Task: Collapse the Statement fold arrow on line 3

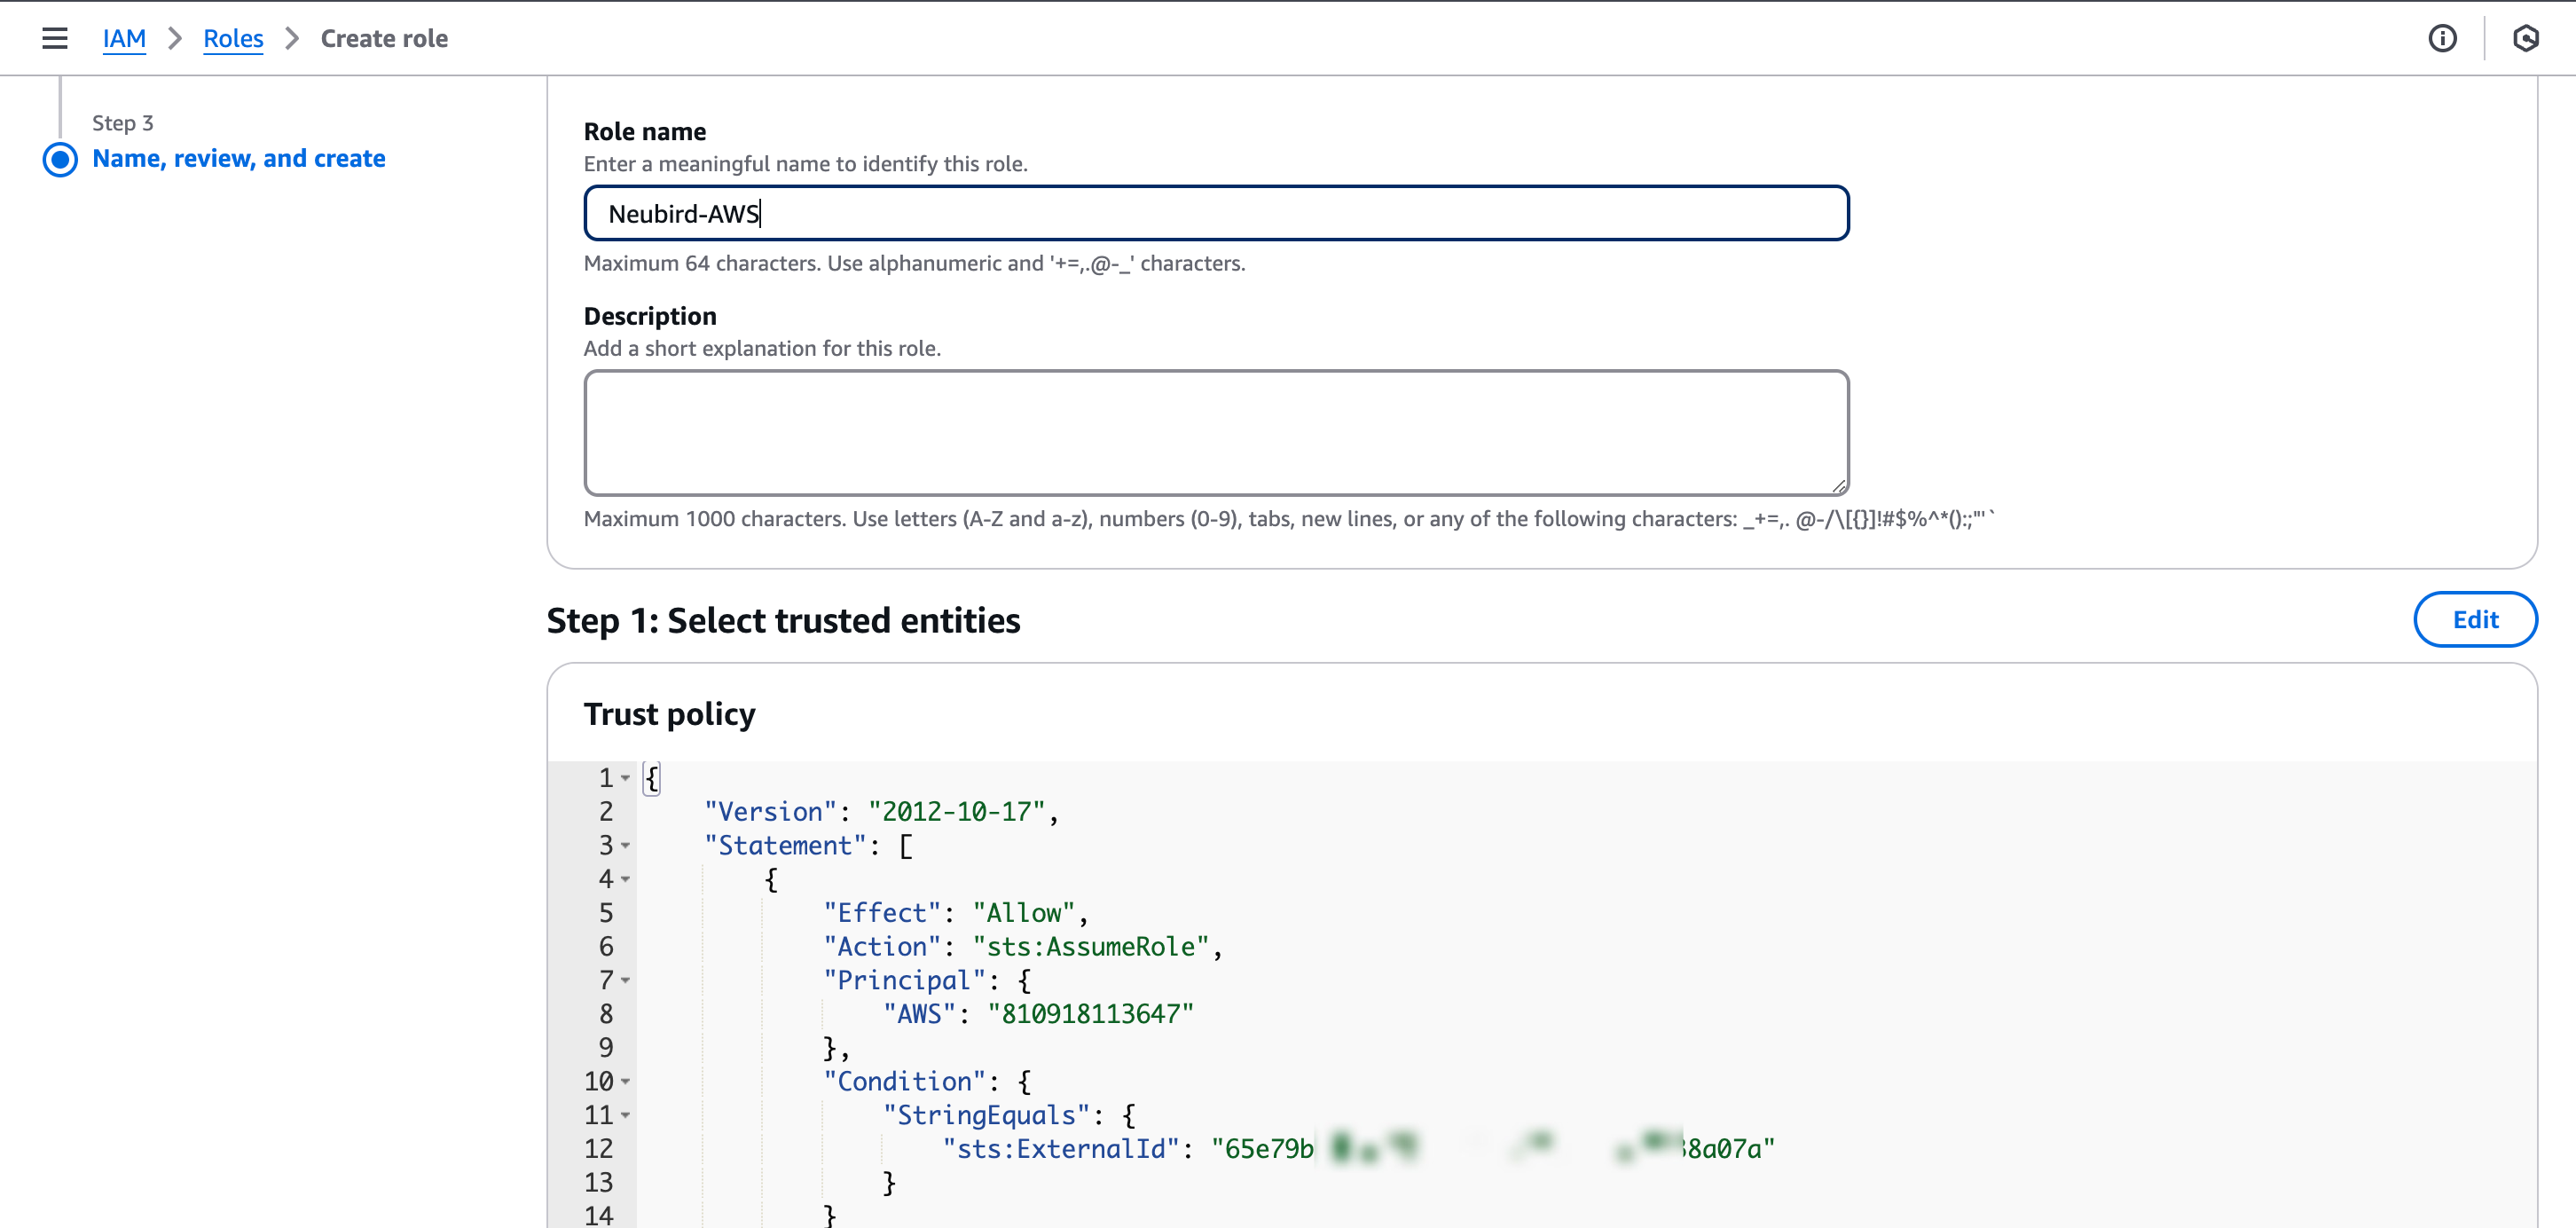Action: pyautogui.click(x=626, y=846)
